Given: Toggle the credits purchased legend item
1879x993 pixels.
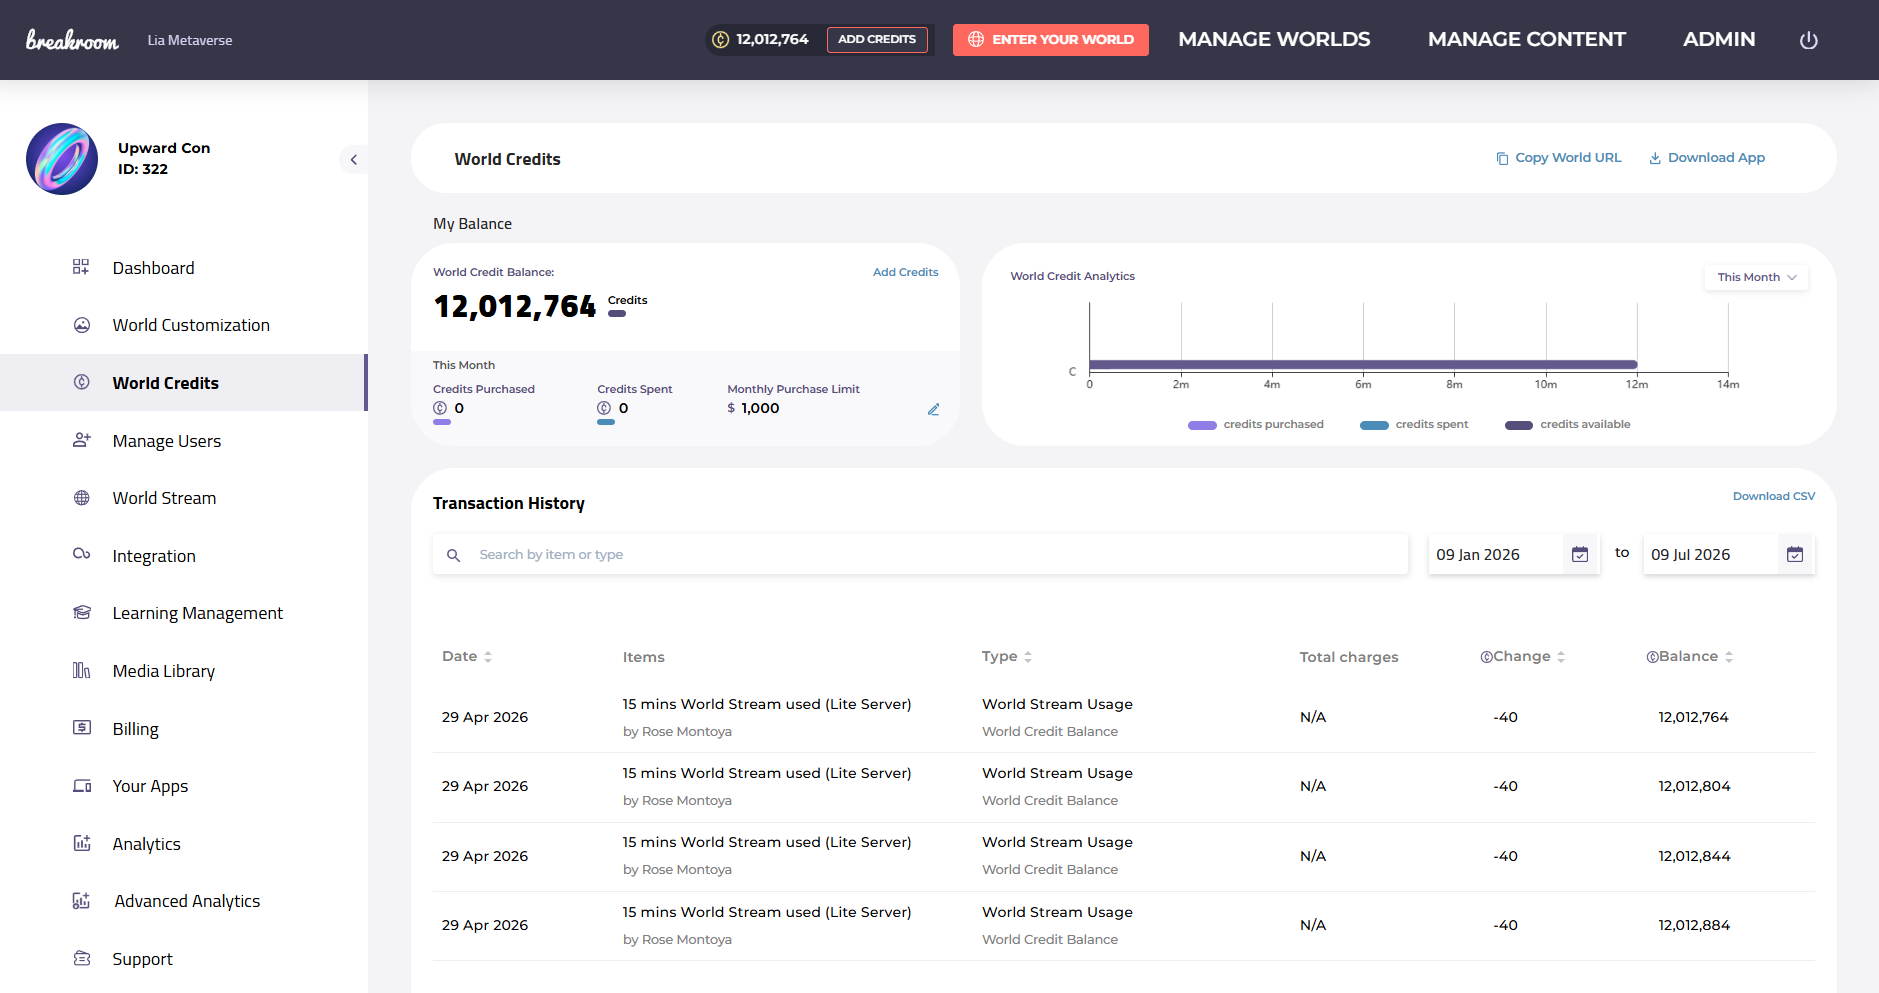Looking at the screenshot, I should [x=1255, y=425].
